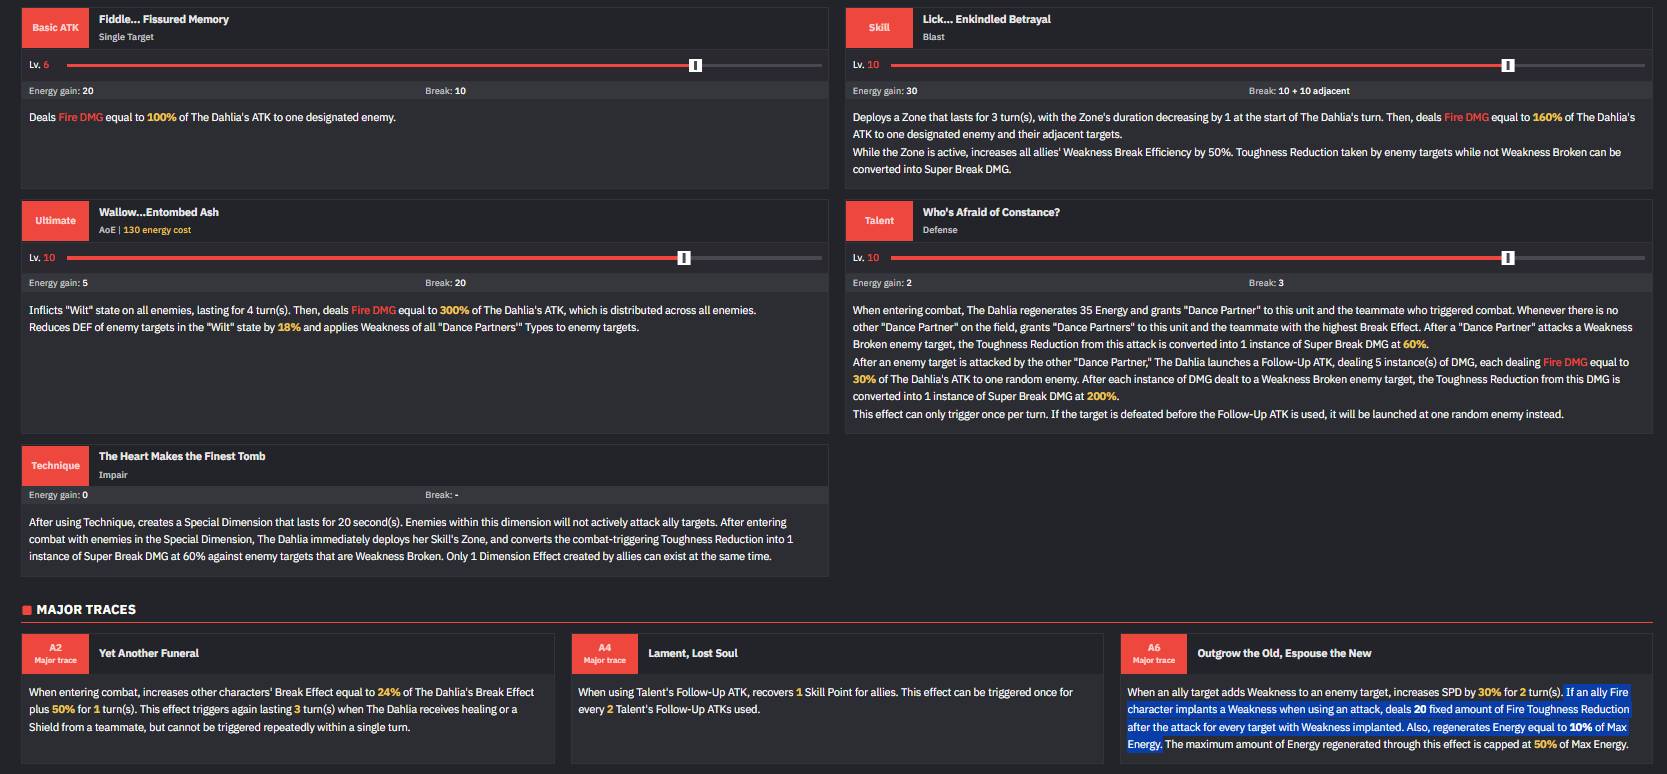1667x774 pixels.
Task: Click the "Yet Another Funeral" trace title
Action: [x=149, y=653]
